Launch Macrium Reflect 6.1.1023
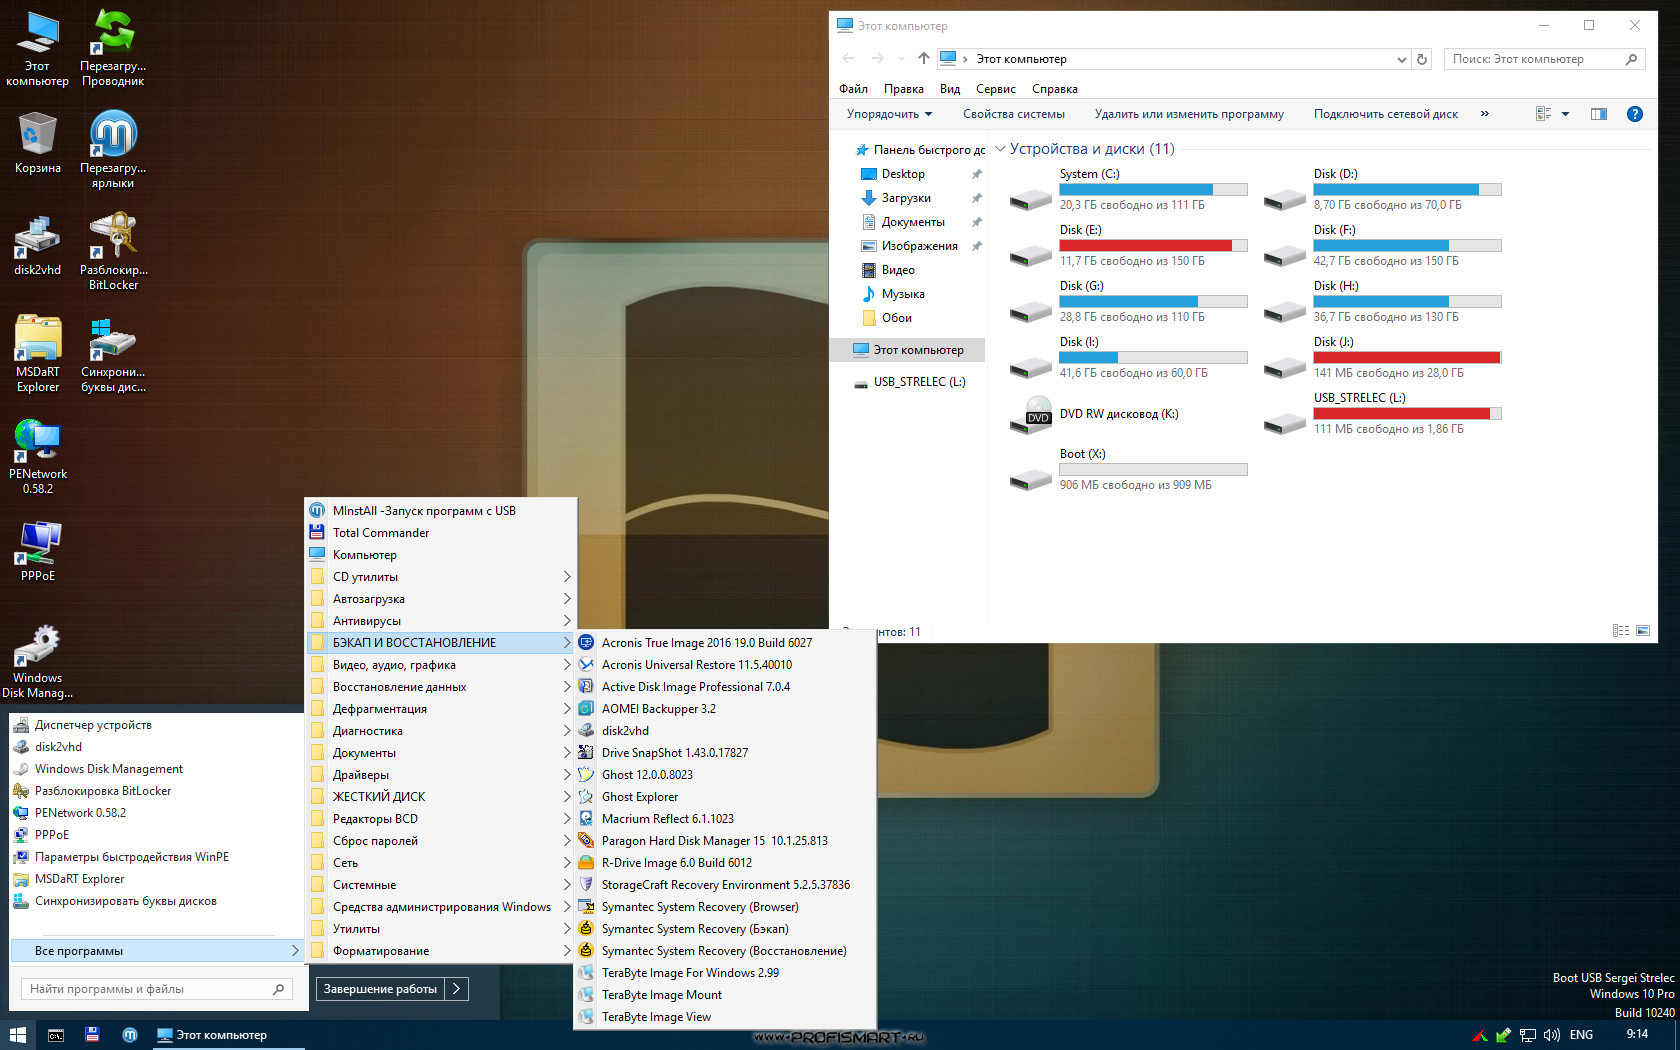 (725, 819)
